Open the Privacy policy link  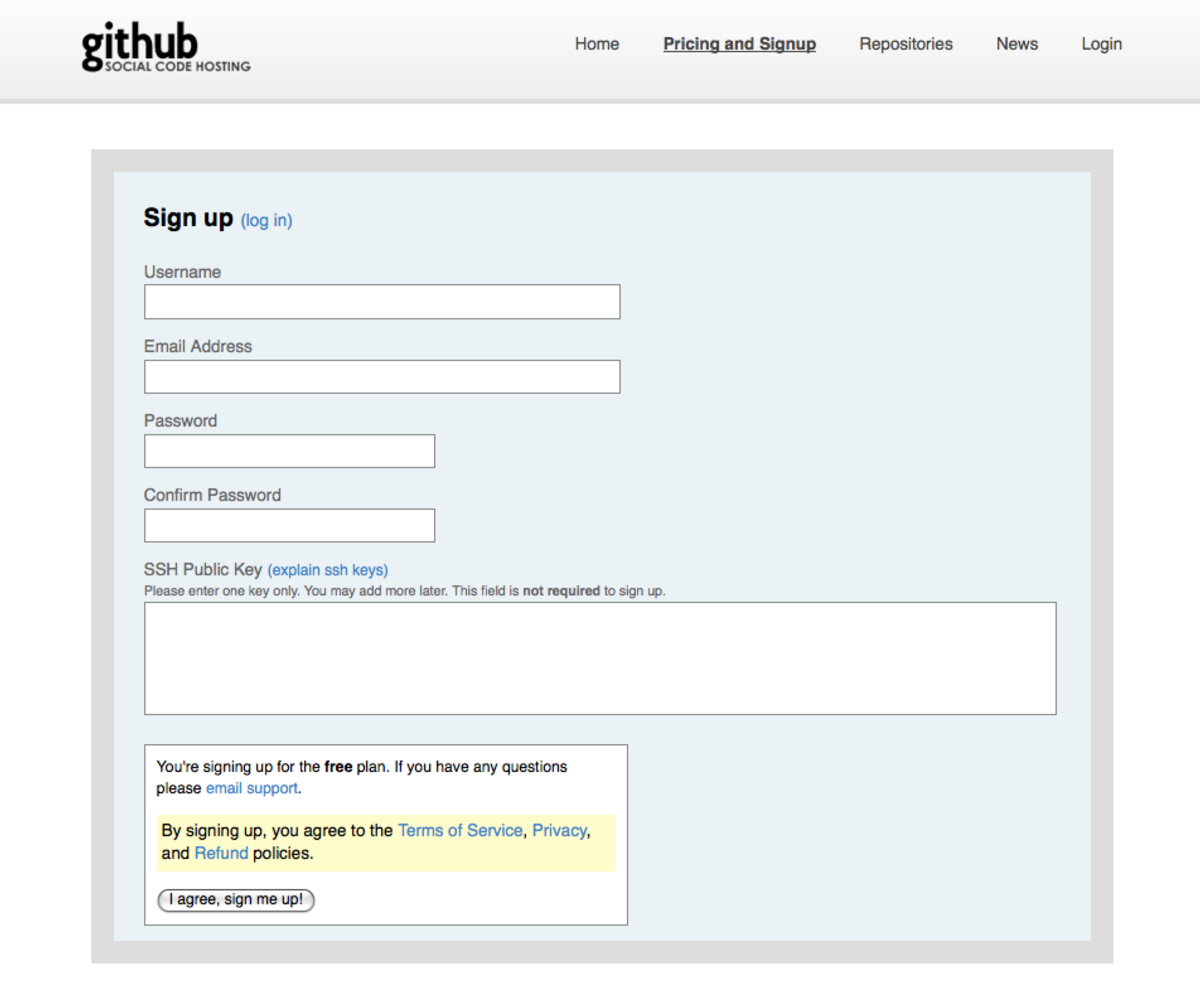559,830
